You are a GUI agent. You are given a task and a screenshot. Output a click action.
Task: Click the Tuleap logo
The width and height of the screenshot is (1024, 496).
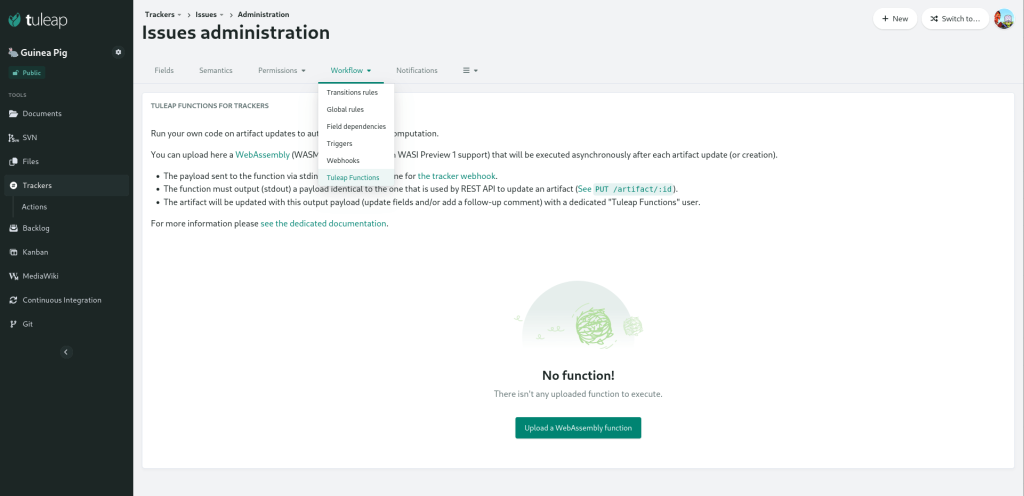pos(37,20)
